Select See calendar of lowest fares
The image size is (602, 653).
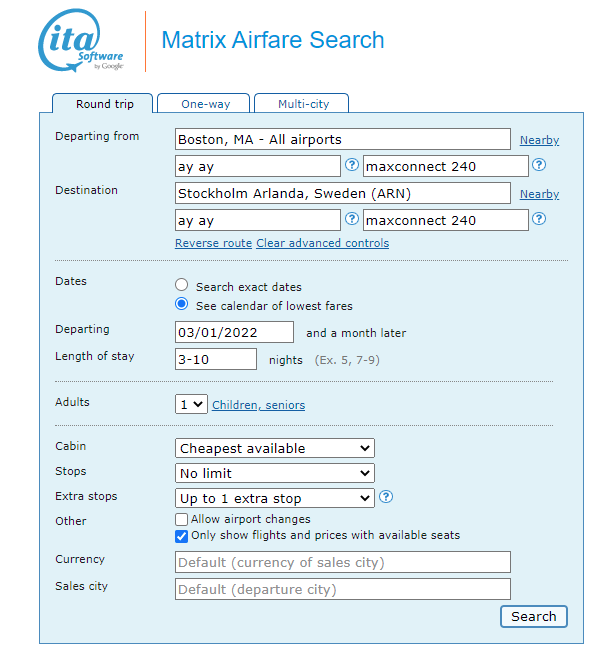pyautogui.click(x=182, y=304)
